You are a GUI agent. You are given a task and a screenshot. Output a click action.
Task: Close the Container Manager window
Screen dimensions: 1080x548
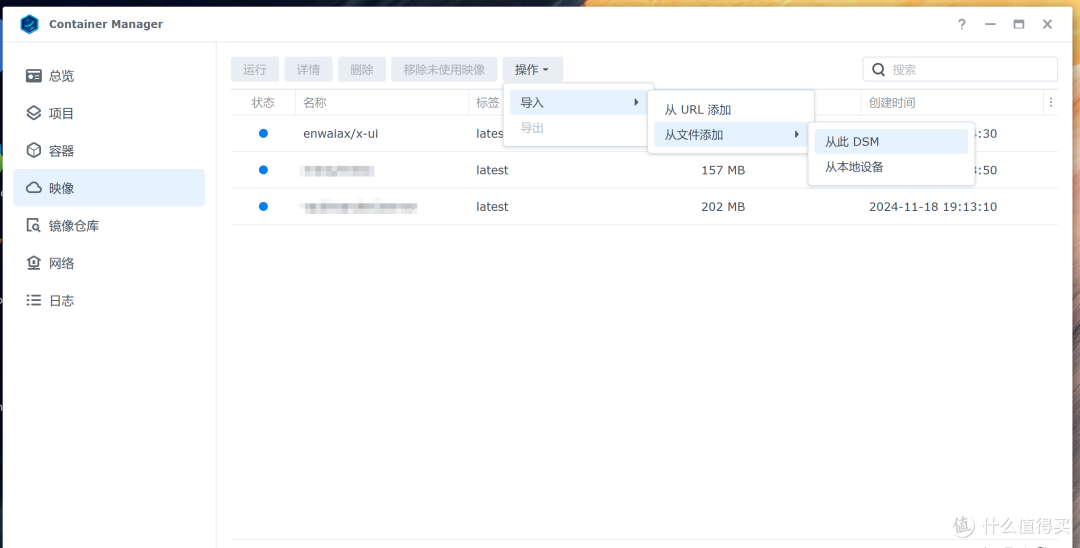pos(1047,24)
